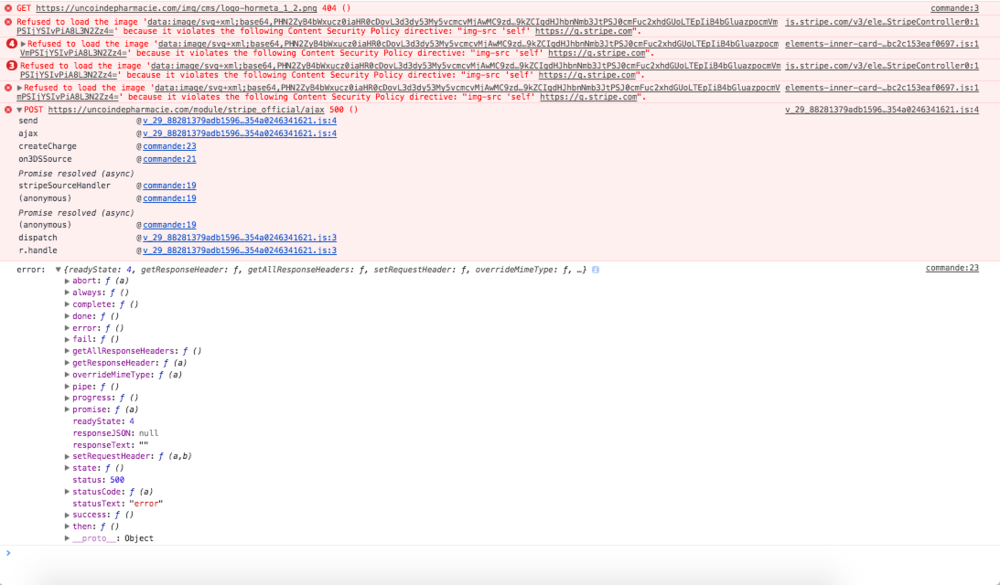Expand the __proto__ Object entry
Image resolution: width=1000 pixels, height=585 pixels.
point(68,537)
